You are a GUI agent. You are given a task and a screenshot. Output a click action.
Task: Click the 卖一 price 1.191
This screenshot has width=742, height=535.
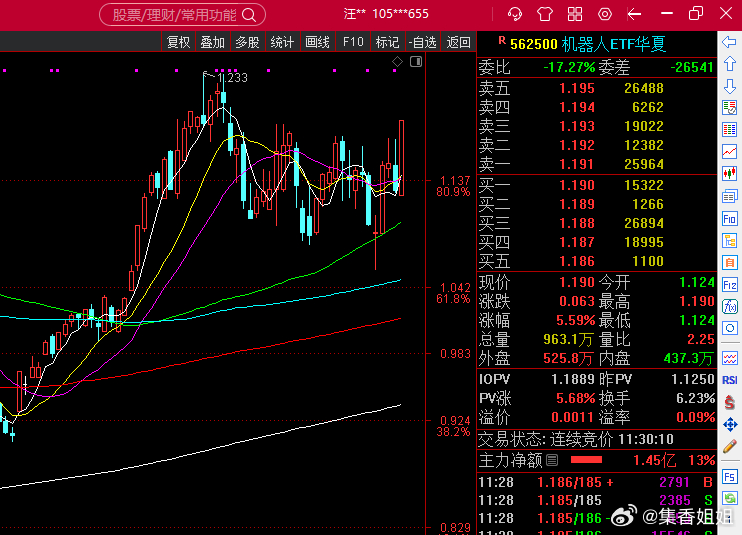click(577, 164)
